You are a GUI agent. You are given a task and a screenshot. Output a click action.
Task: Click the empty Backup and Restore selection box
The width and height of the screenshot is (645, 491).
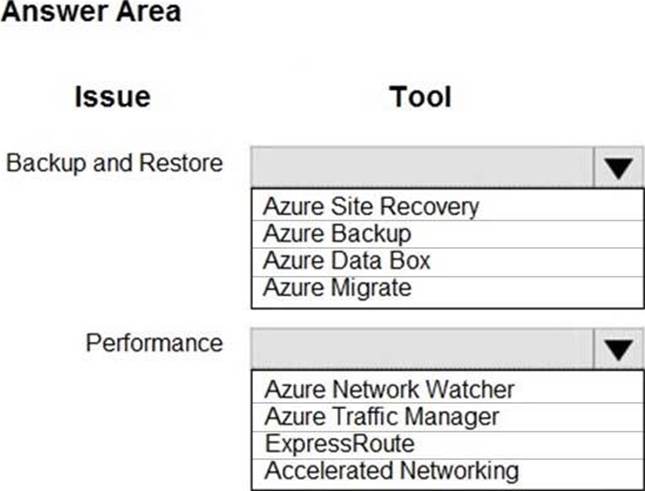[423, 167]
